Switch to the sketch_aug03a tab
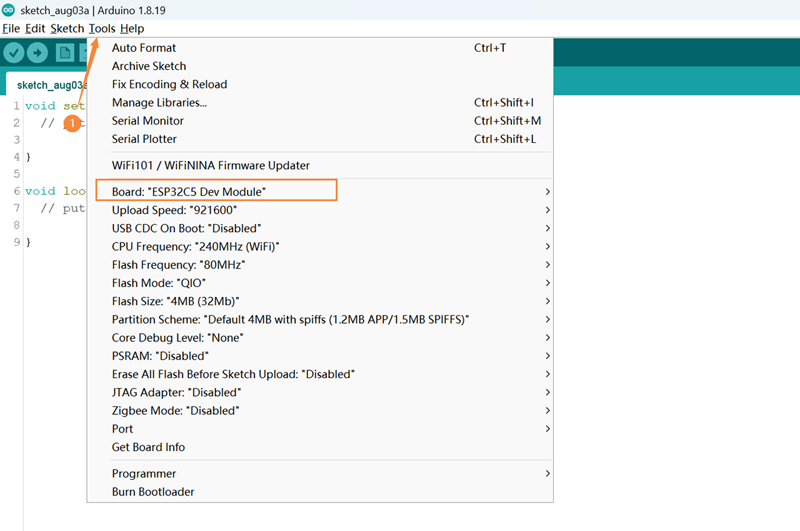Viewport: 800px width, 531px height. pos(49,85)
